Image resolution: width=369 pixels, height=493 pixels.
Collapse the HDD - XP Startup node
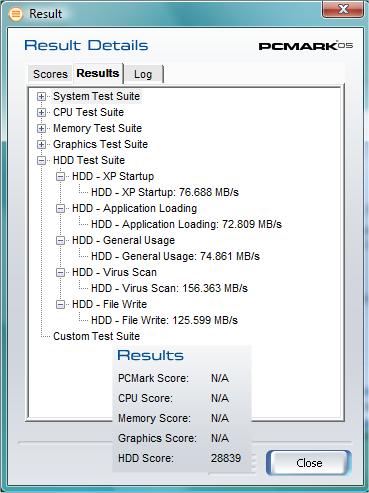60,176
